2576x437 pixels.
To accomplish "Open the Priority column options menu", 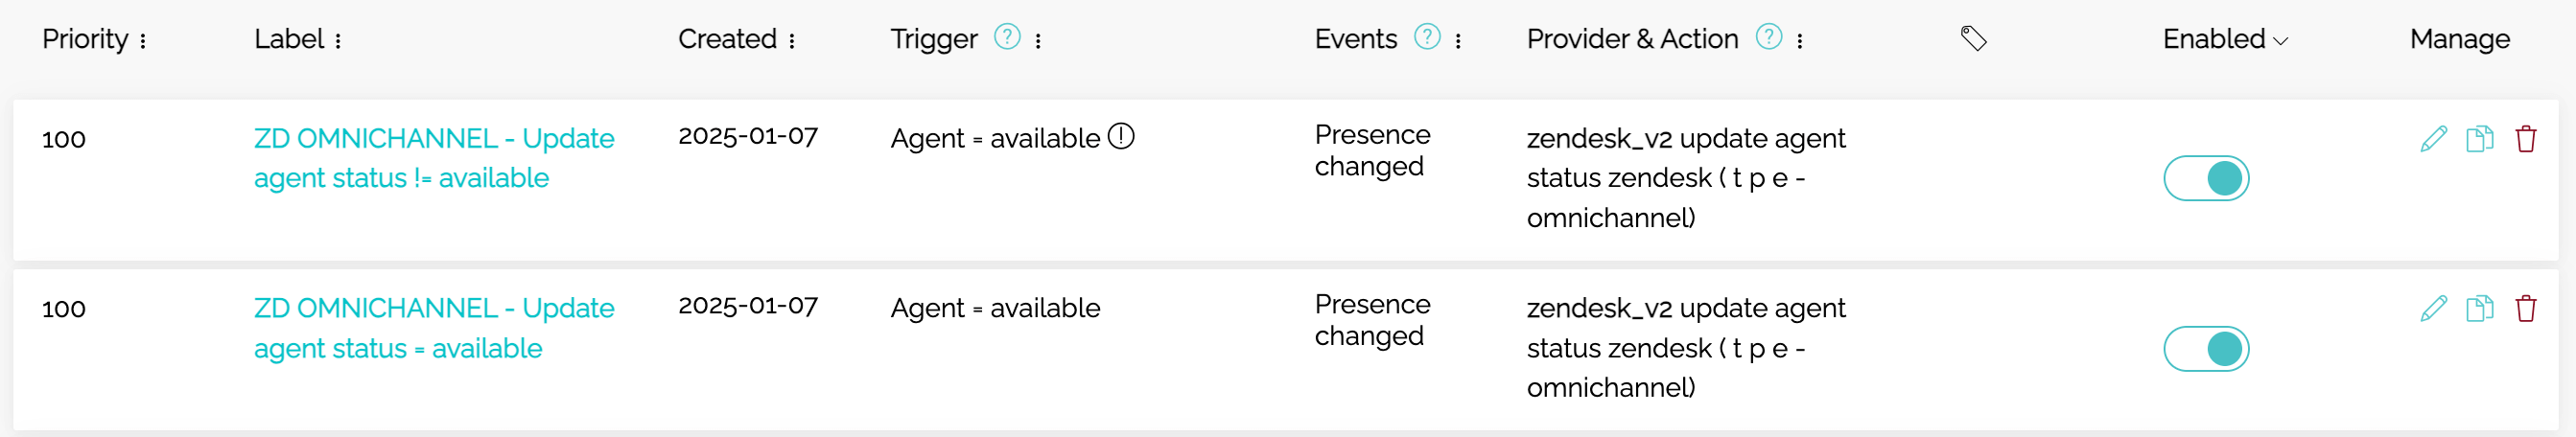I will [x=143, y=41].
